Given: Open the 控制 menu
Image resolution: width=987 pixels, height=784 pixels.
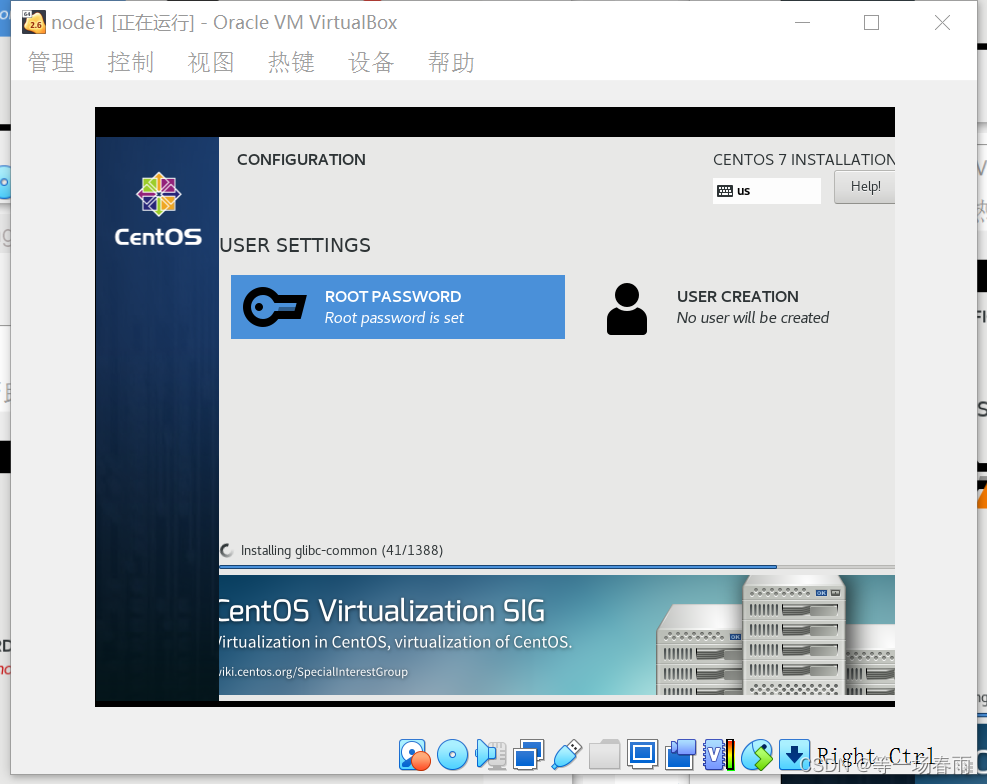Looking at the screenshot, I should [x=131, y=62].
